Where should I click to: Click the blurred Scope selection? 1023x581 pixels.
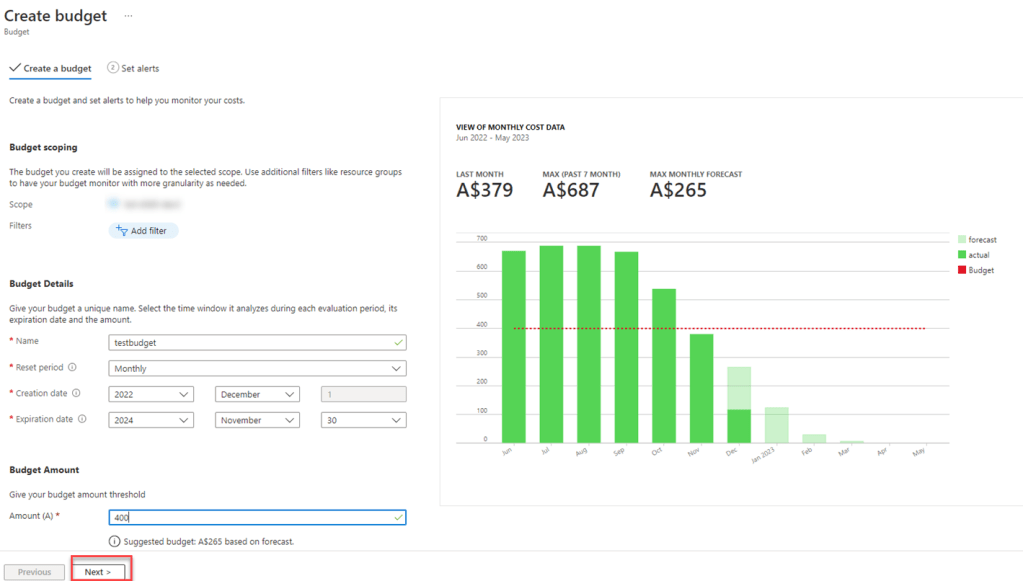click(145, 204)
